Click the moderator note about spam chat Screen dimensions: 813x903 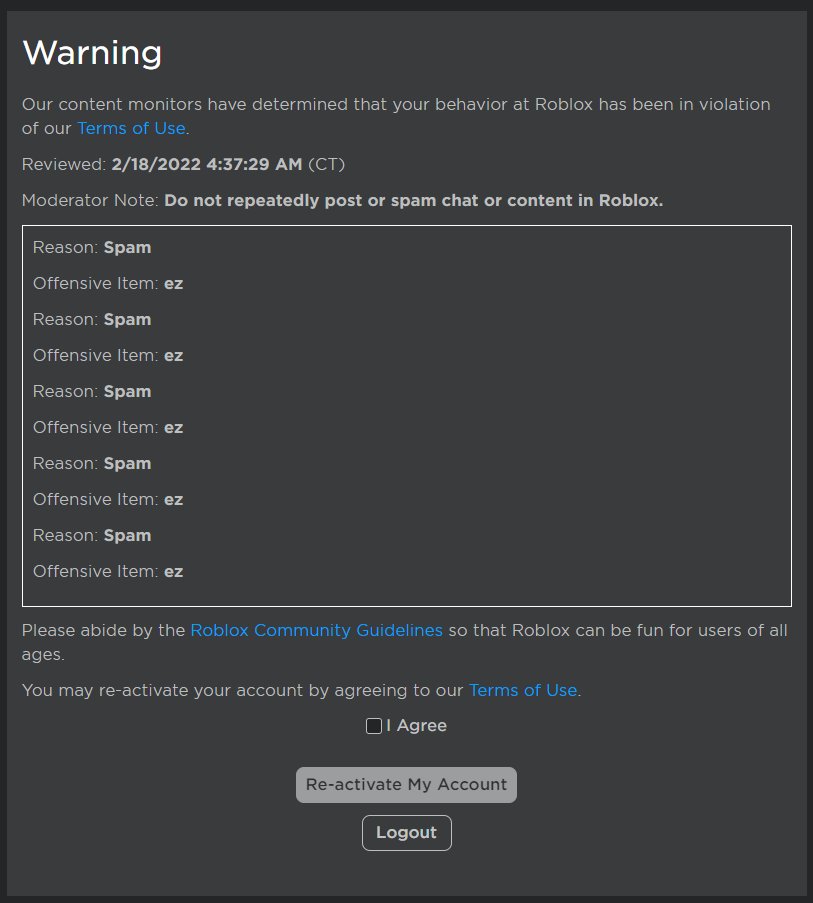413,200
